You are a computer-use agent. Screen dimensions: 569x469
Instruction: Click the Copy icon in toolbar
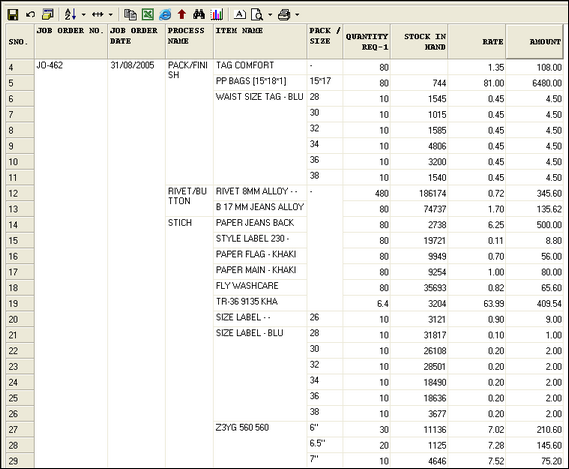[130, 15]
